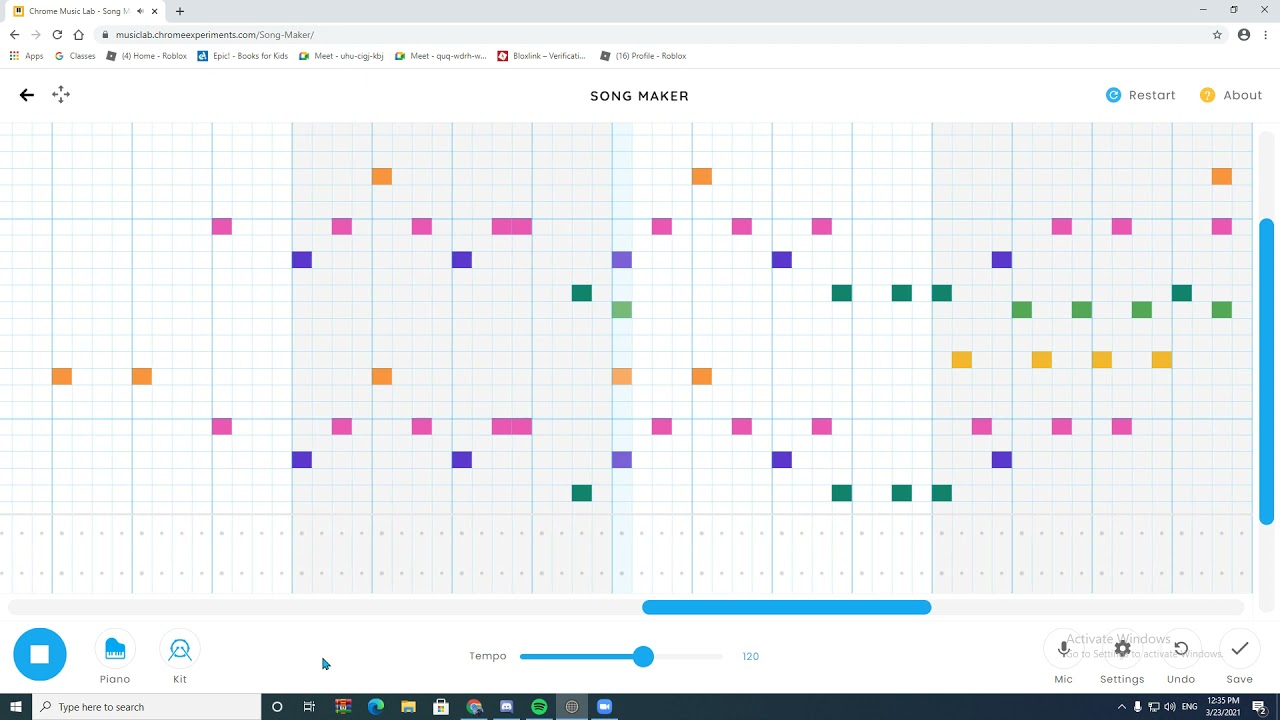The image size is (1280, 720).
Task: Focus the address bar URL
Action: pyautogui.click(x=215, y=35)
